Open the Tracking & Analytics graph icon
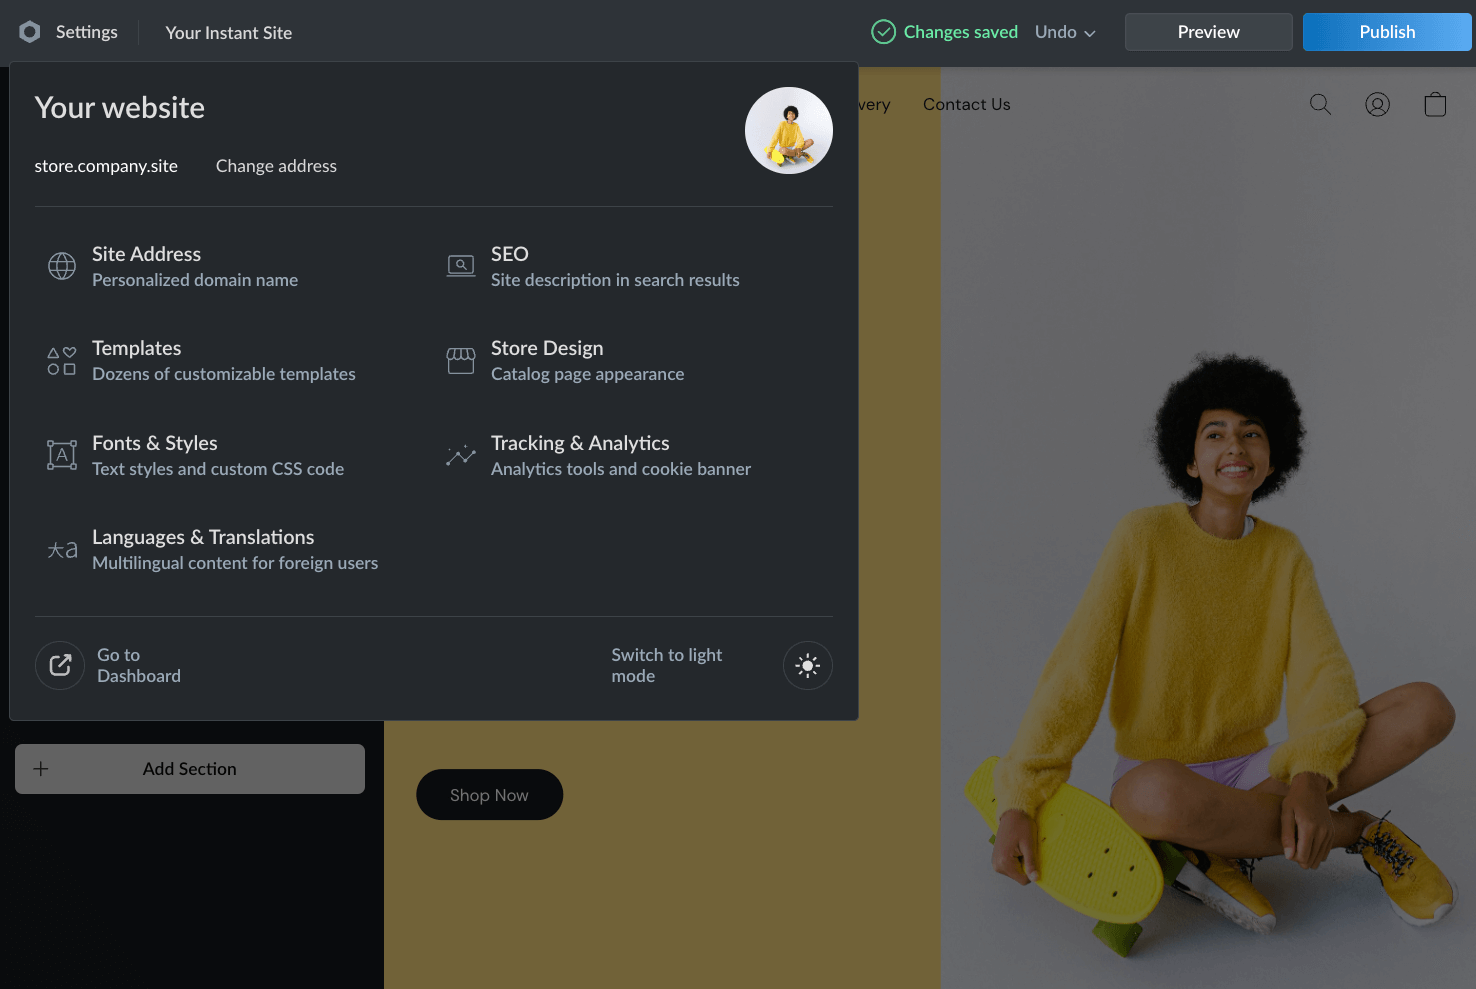The width and height of the screenshot is (1476, 989). pos(460,455)
